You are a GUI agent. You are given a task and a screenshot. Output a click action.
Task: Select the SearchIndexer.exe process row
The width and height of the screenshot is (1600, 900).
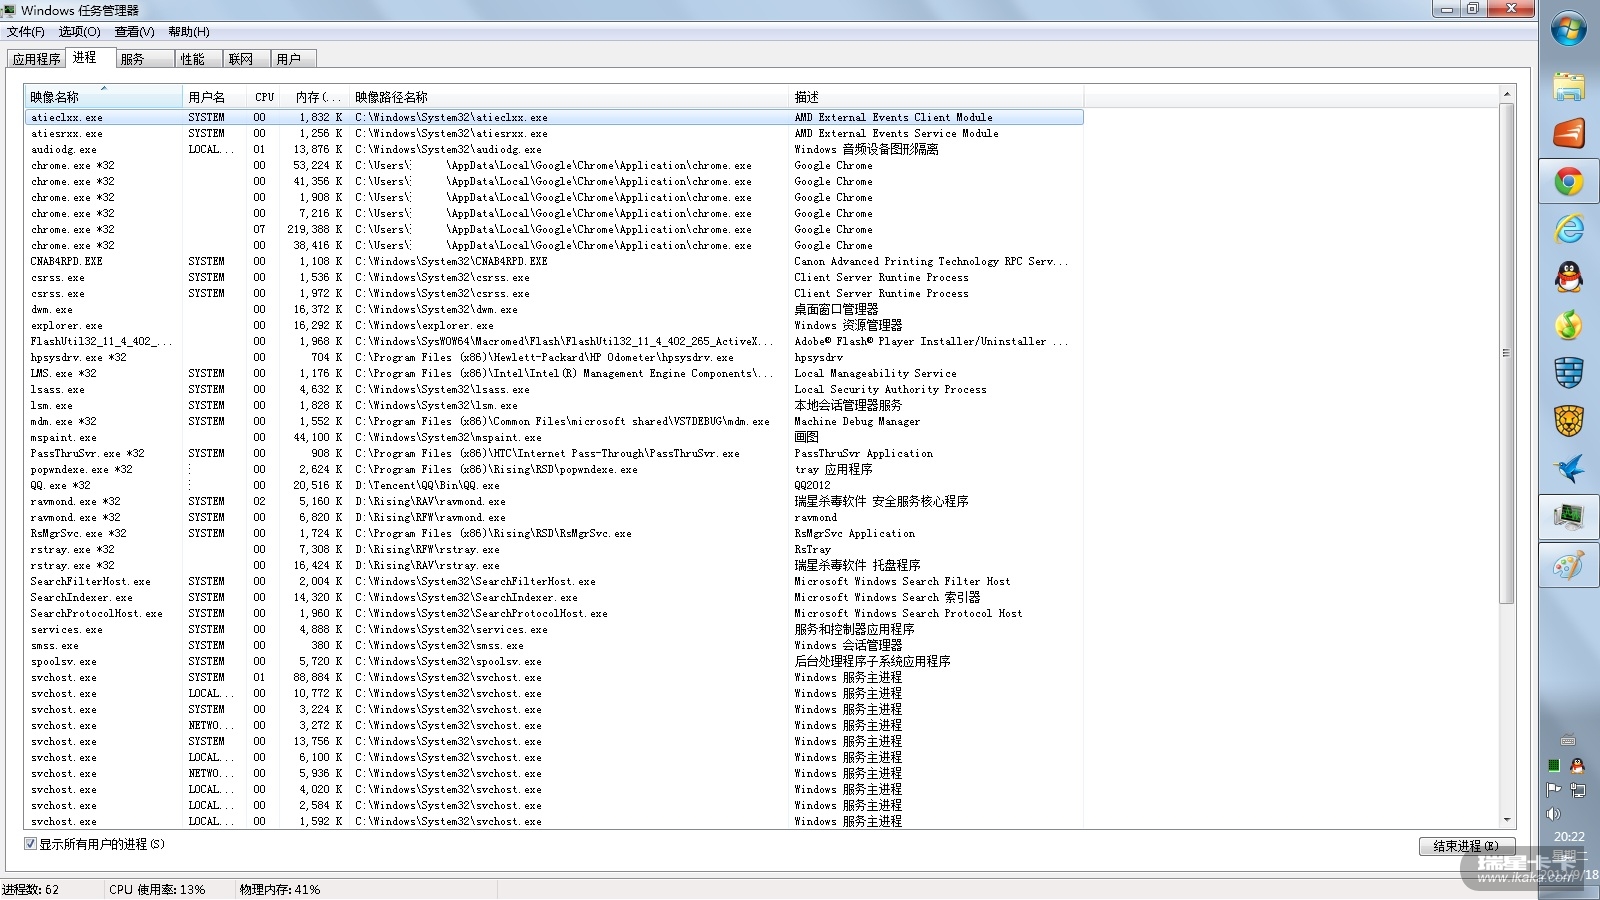click(554, 597)
